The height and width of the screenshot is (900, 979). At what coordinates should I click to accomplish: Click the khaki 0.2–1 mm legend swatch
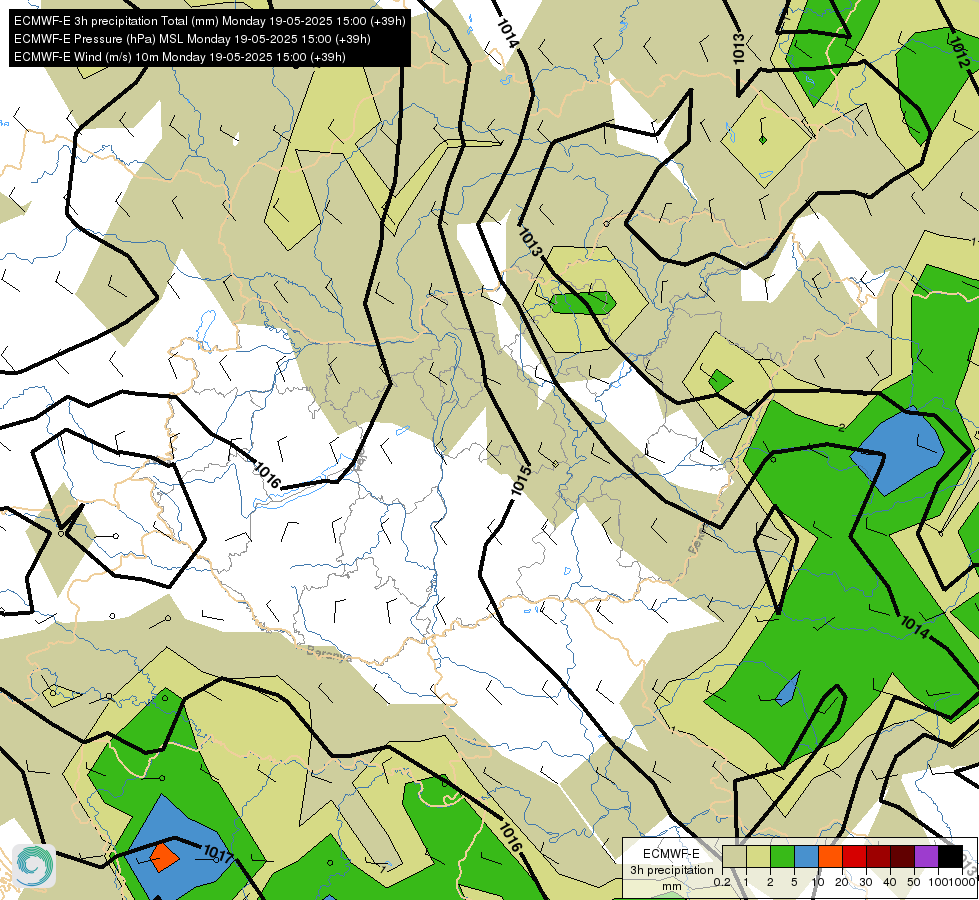(734, 856)
